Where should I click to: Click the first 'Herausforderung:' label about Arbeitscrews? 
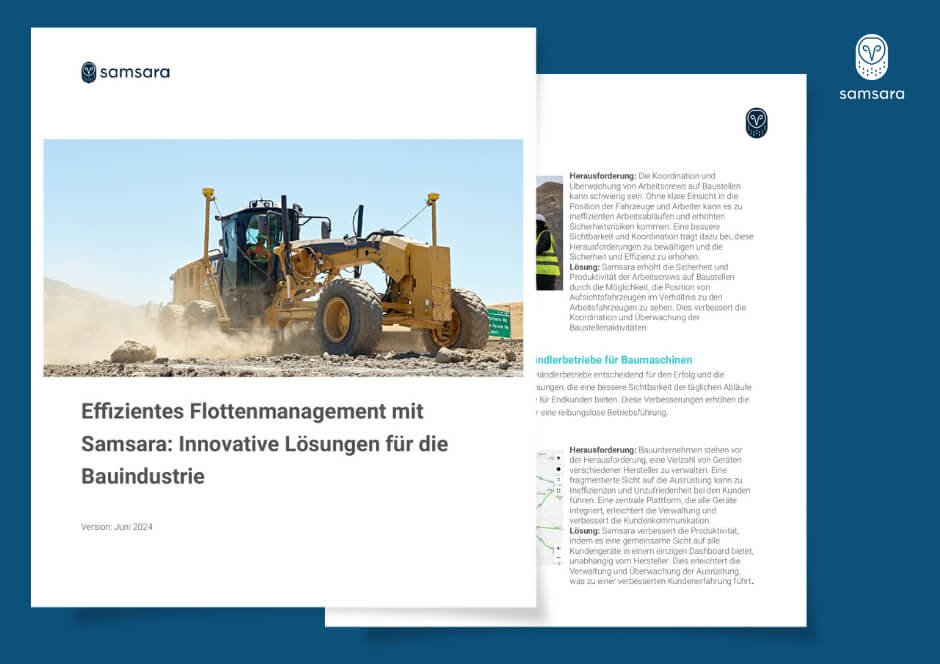coord(602,176)
